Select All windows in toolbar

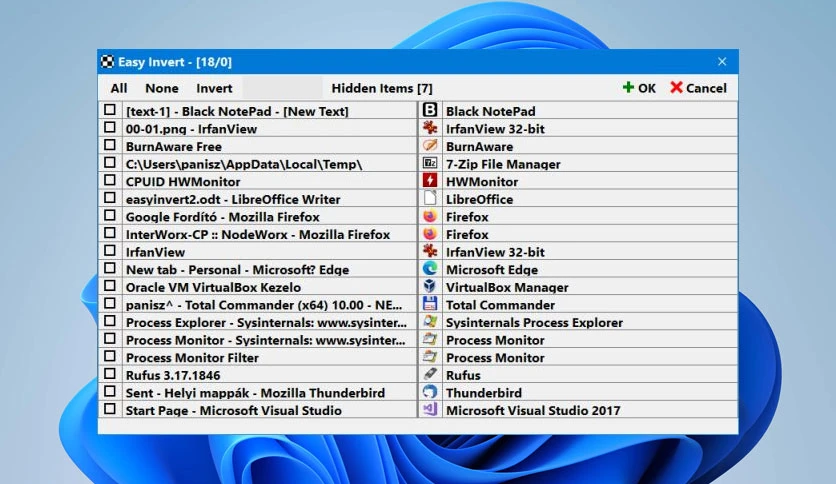(118, 88)
